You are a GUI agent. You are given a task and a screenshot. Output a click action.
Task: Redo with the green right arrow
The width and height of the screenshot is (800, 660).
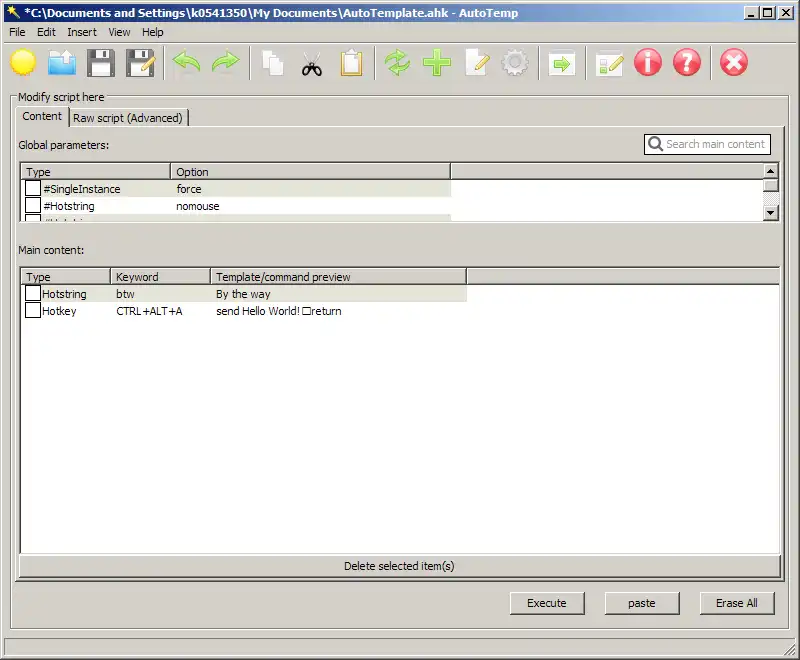click(226, 63)
